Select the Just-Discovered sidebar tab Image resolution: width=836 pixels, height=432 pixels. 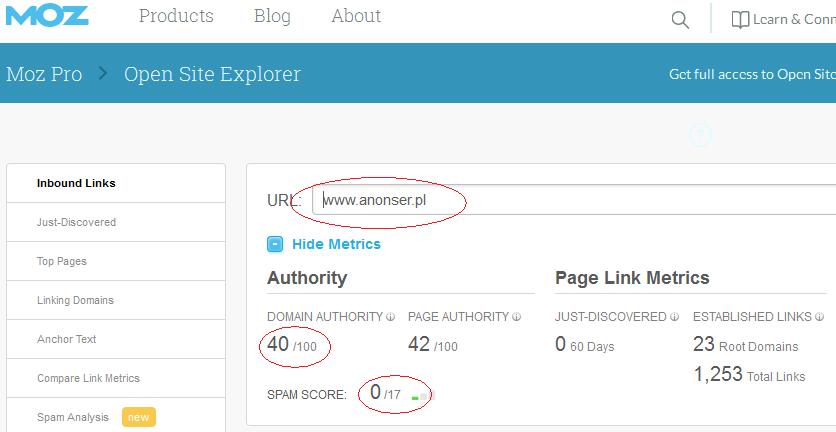point(116,222)
